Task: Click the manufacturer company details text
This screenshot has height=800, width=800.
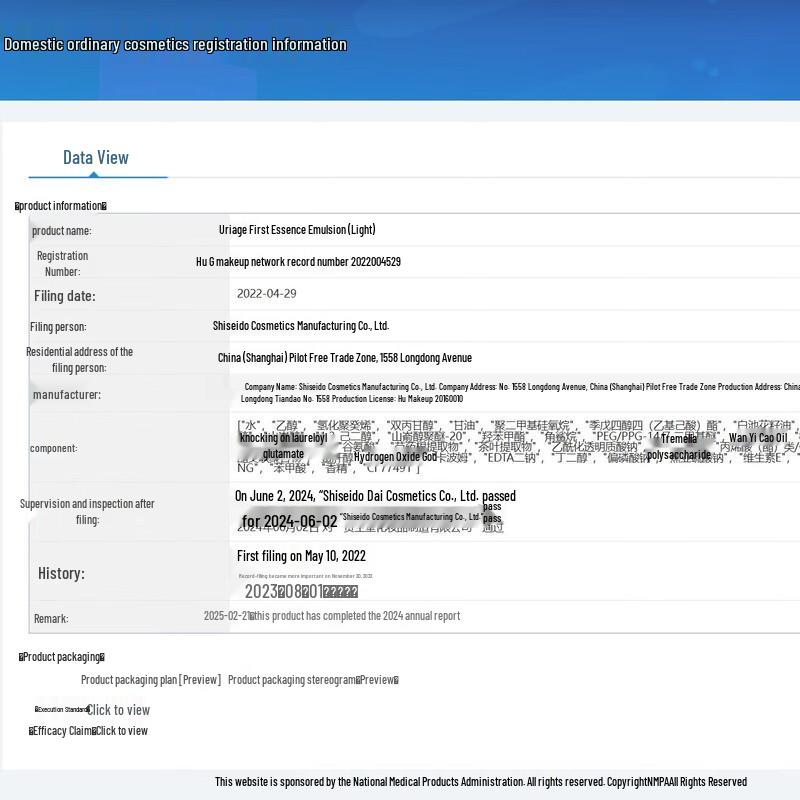Action: 520,392
